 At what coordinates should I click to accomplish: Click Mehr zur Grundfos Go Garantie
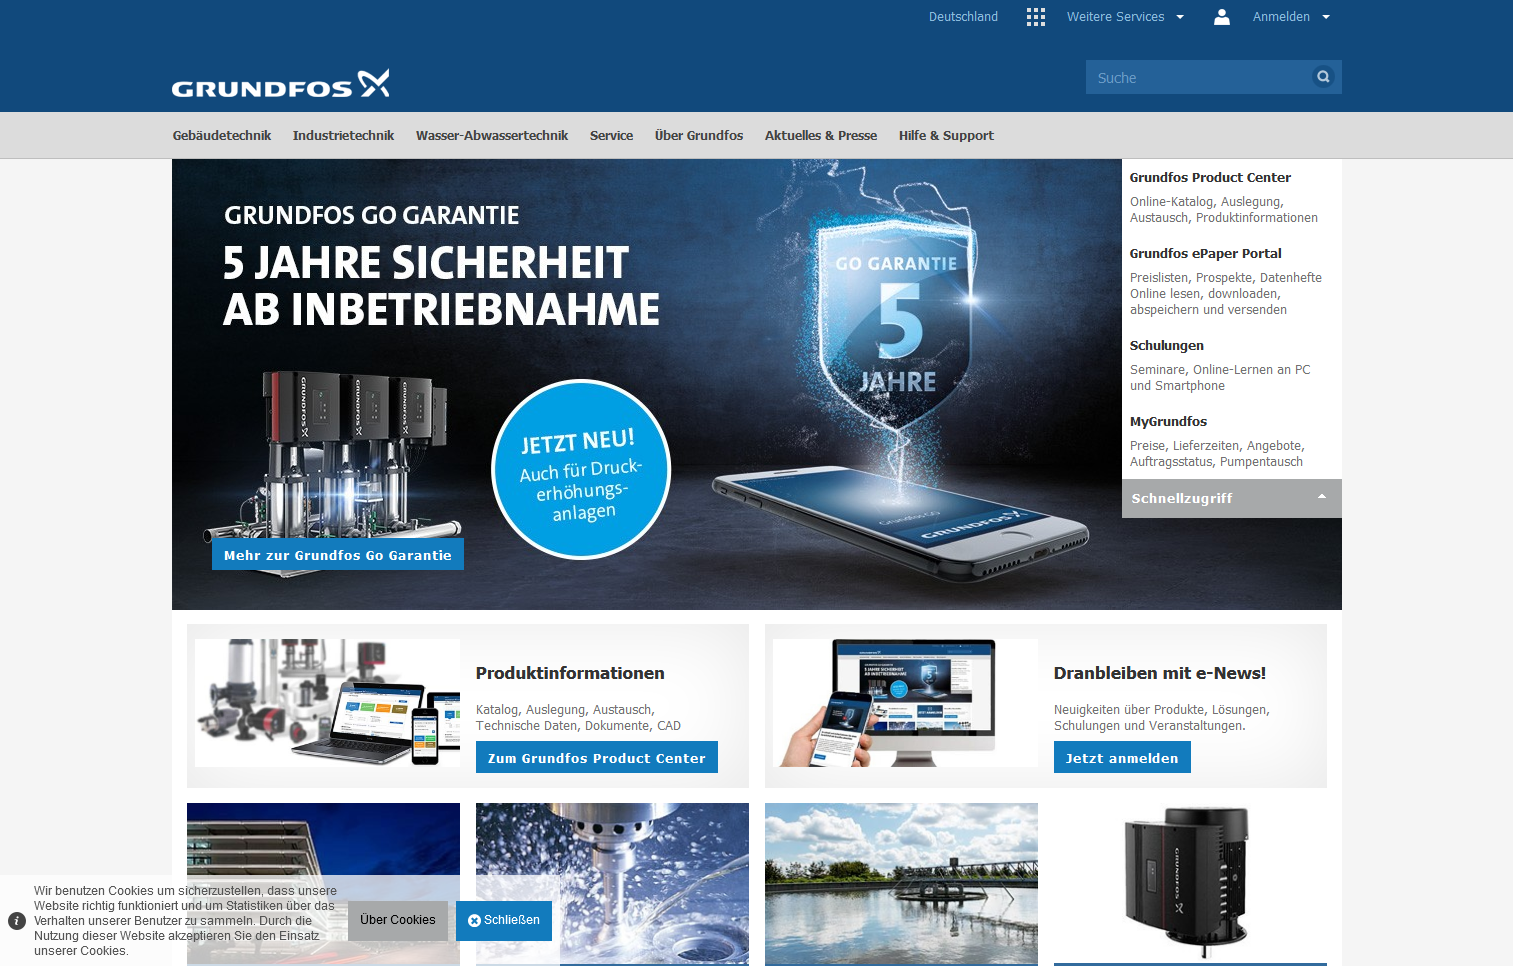coord(338,555)
